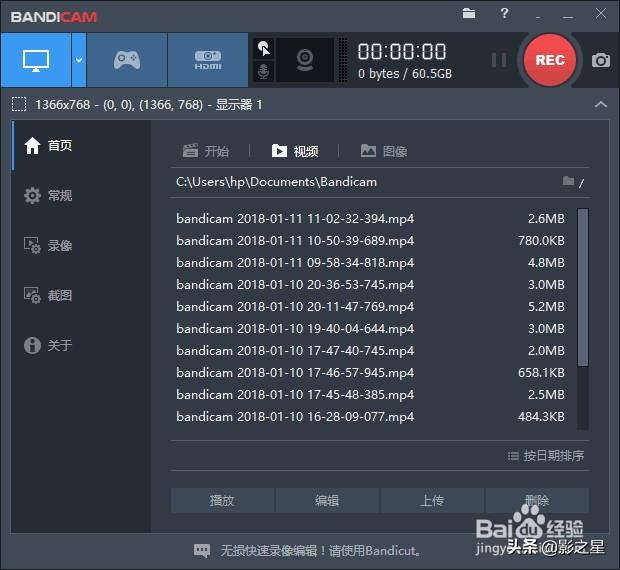The image size is (620, 570).
Task: Open output folder from title bar
Action: point(470,14)
